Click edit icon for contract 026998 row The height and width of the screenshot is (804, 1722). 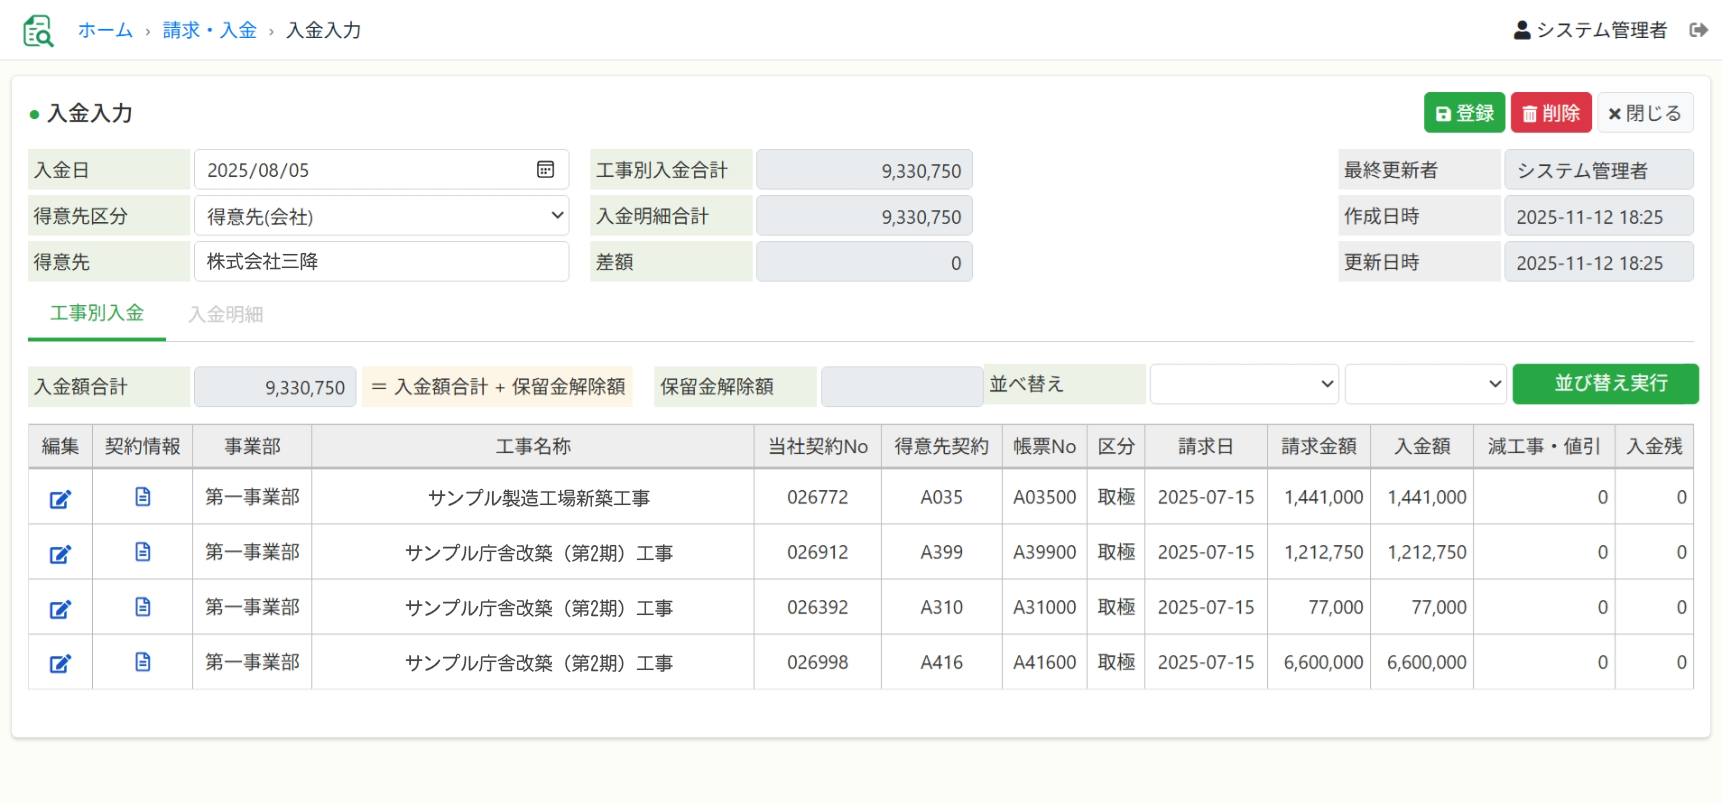click(x=60, y=663)
